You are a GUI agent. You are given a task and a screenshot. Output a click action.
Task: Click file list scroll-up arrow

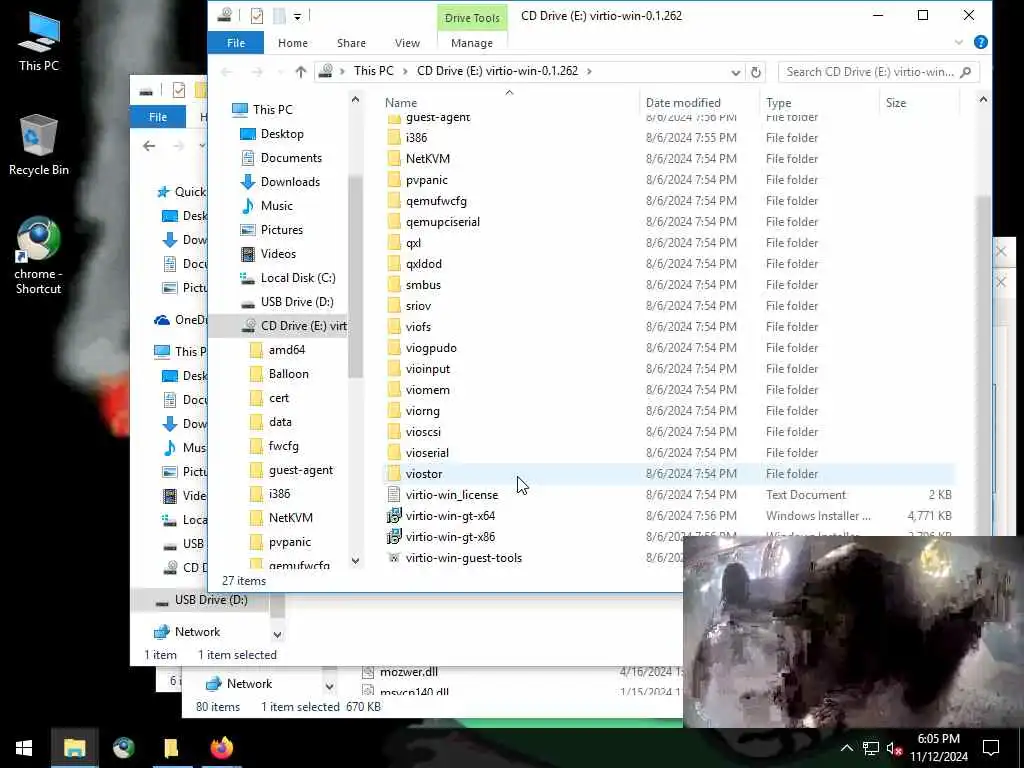click(983, 100)
